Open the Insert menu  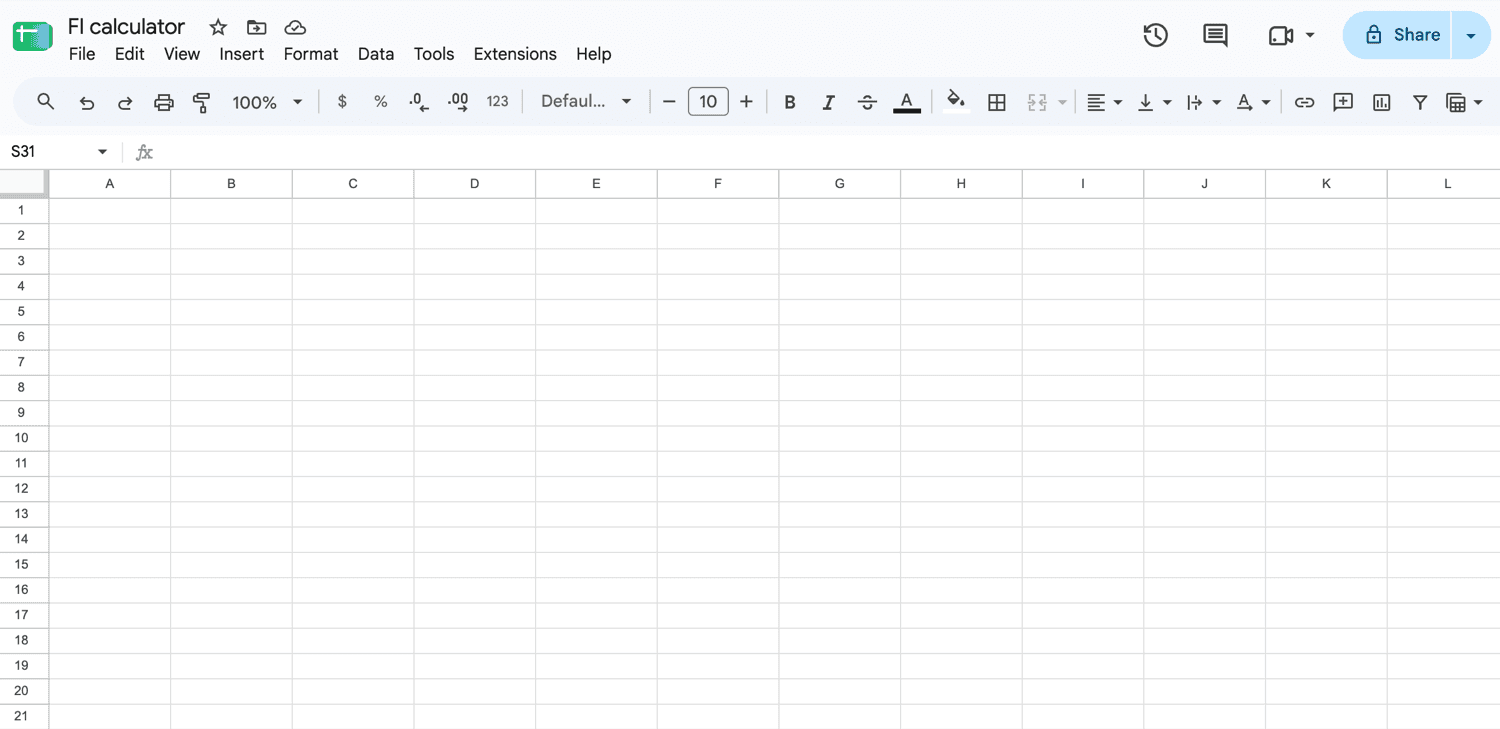(242, 54)
